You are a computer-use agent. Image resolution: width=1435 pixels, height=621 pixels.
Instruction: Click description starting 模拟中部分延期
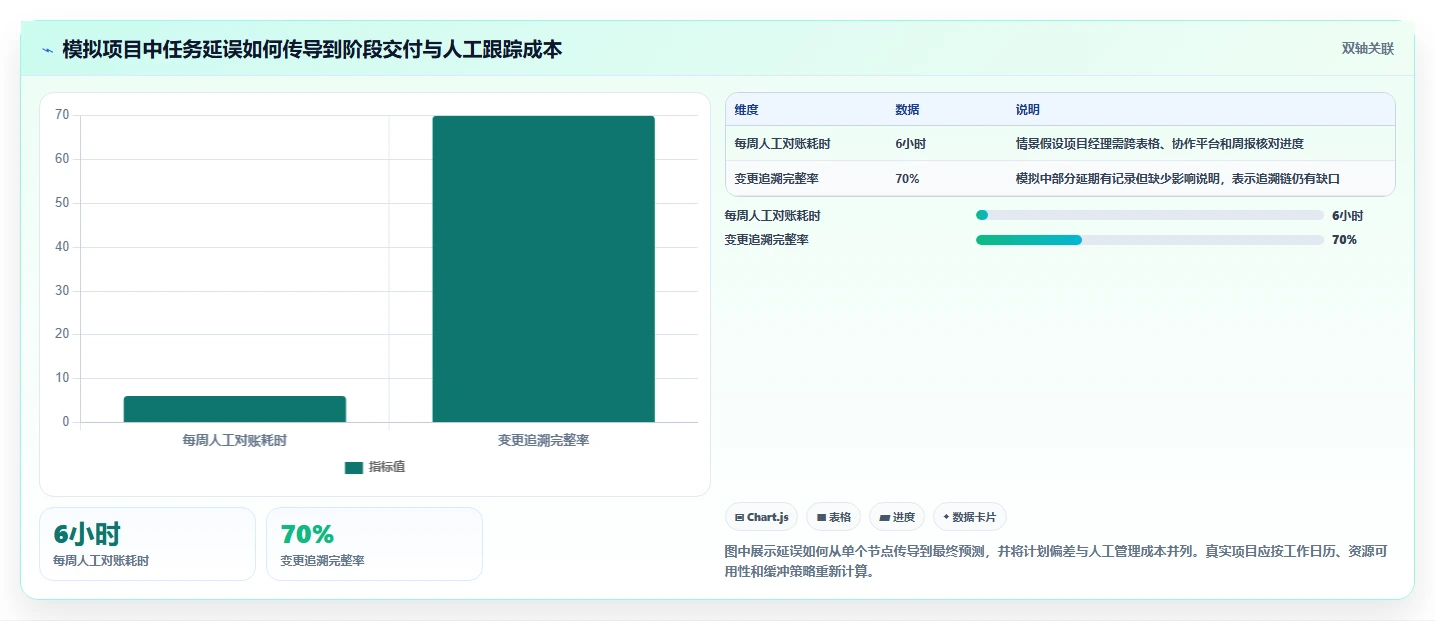click(x=1177, y=179)
